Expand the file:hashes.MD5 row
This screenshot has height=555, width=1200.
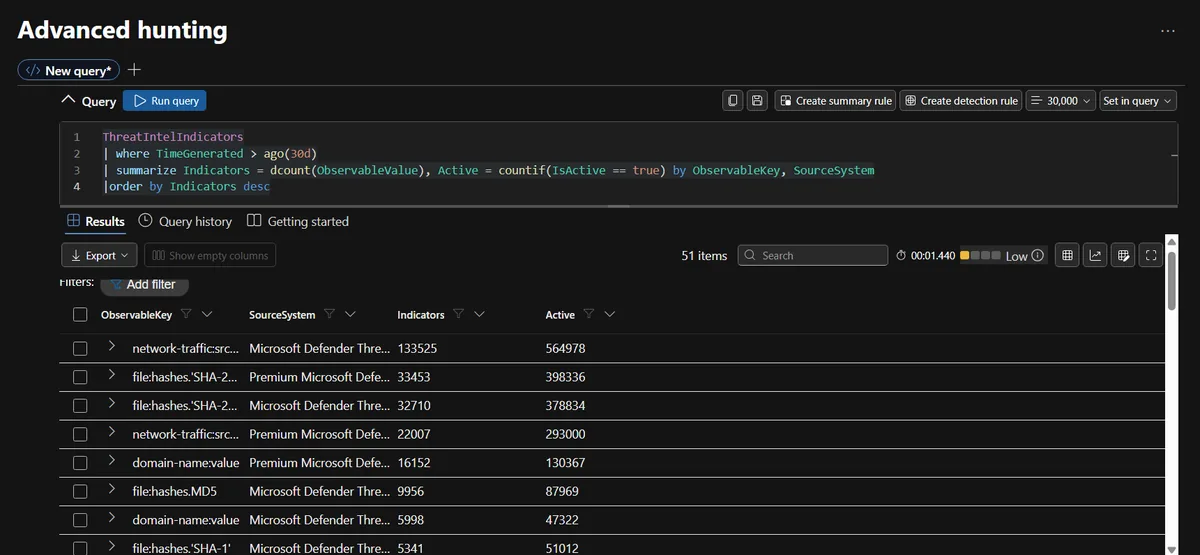point(112,490)
